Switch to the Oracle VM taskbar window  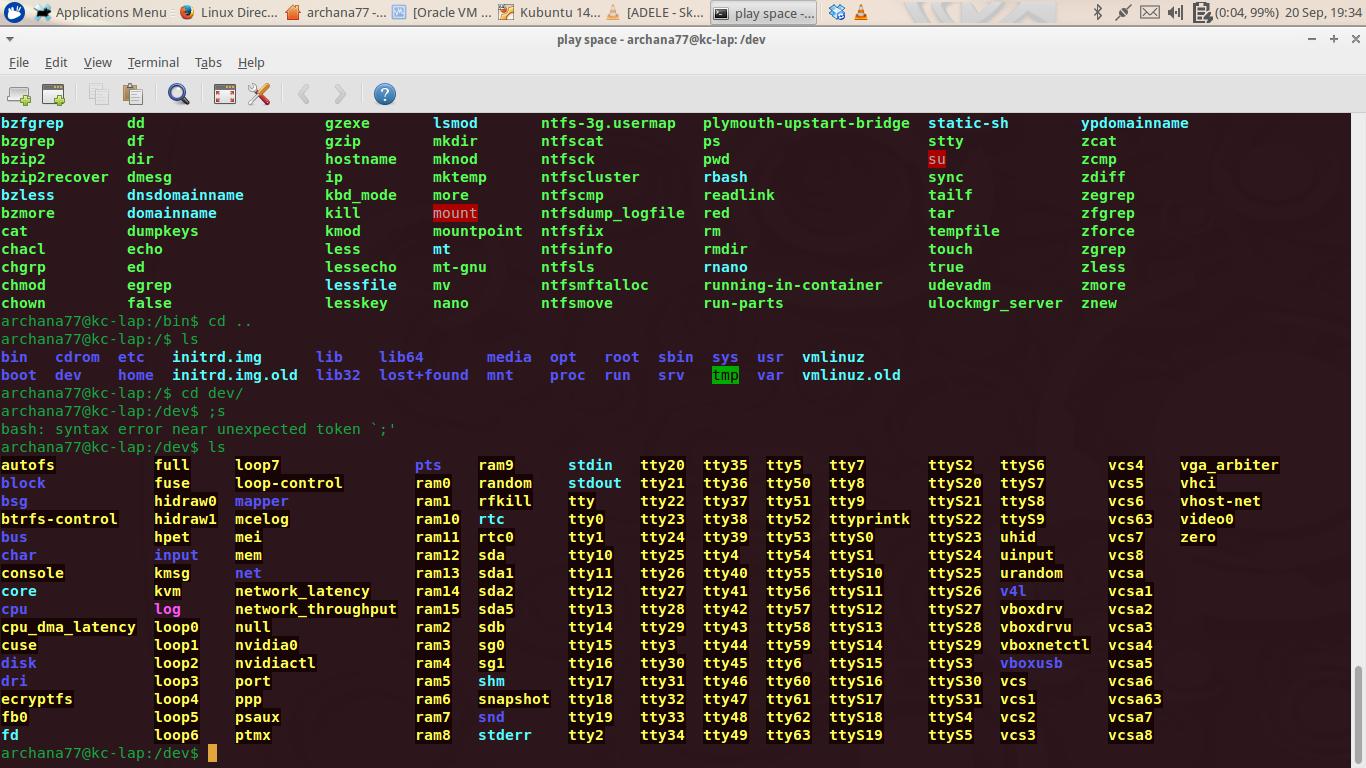point(440,13)
